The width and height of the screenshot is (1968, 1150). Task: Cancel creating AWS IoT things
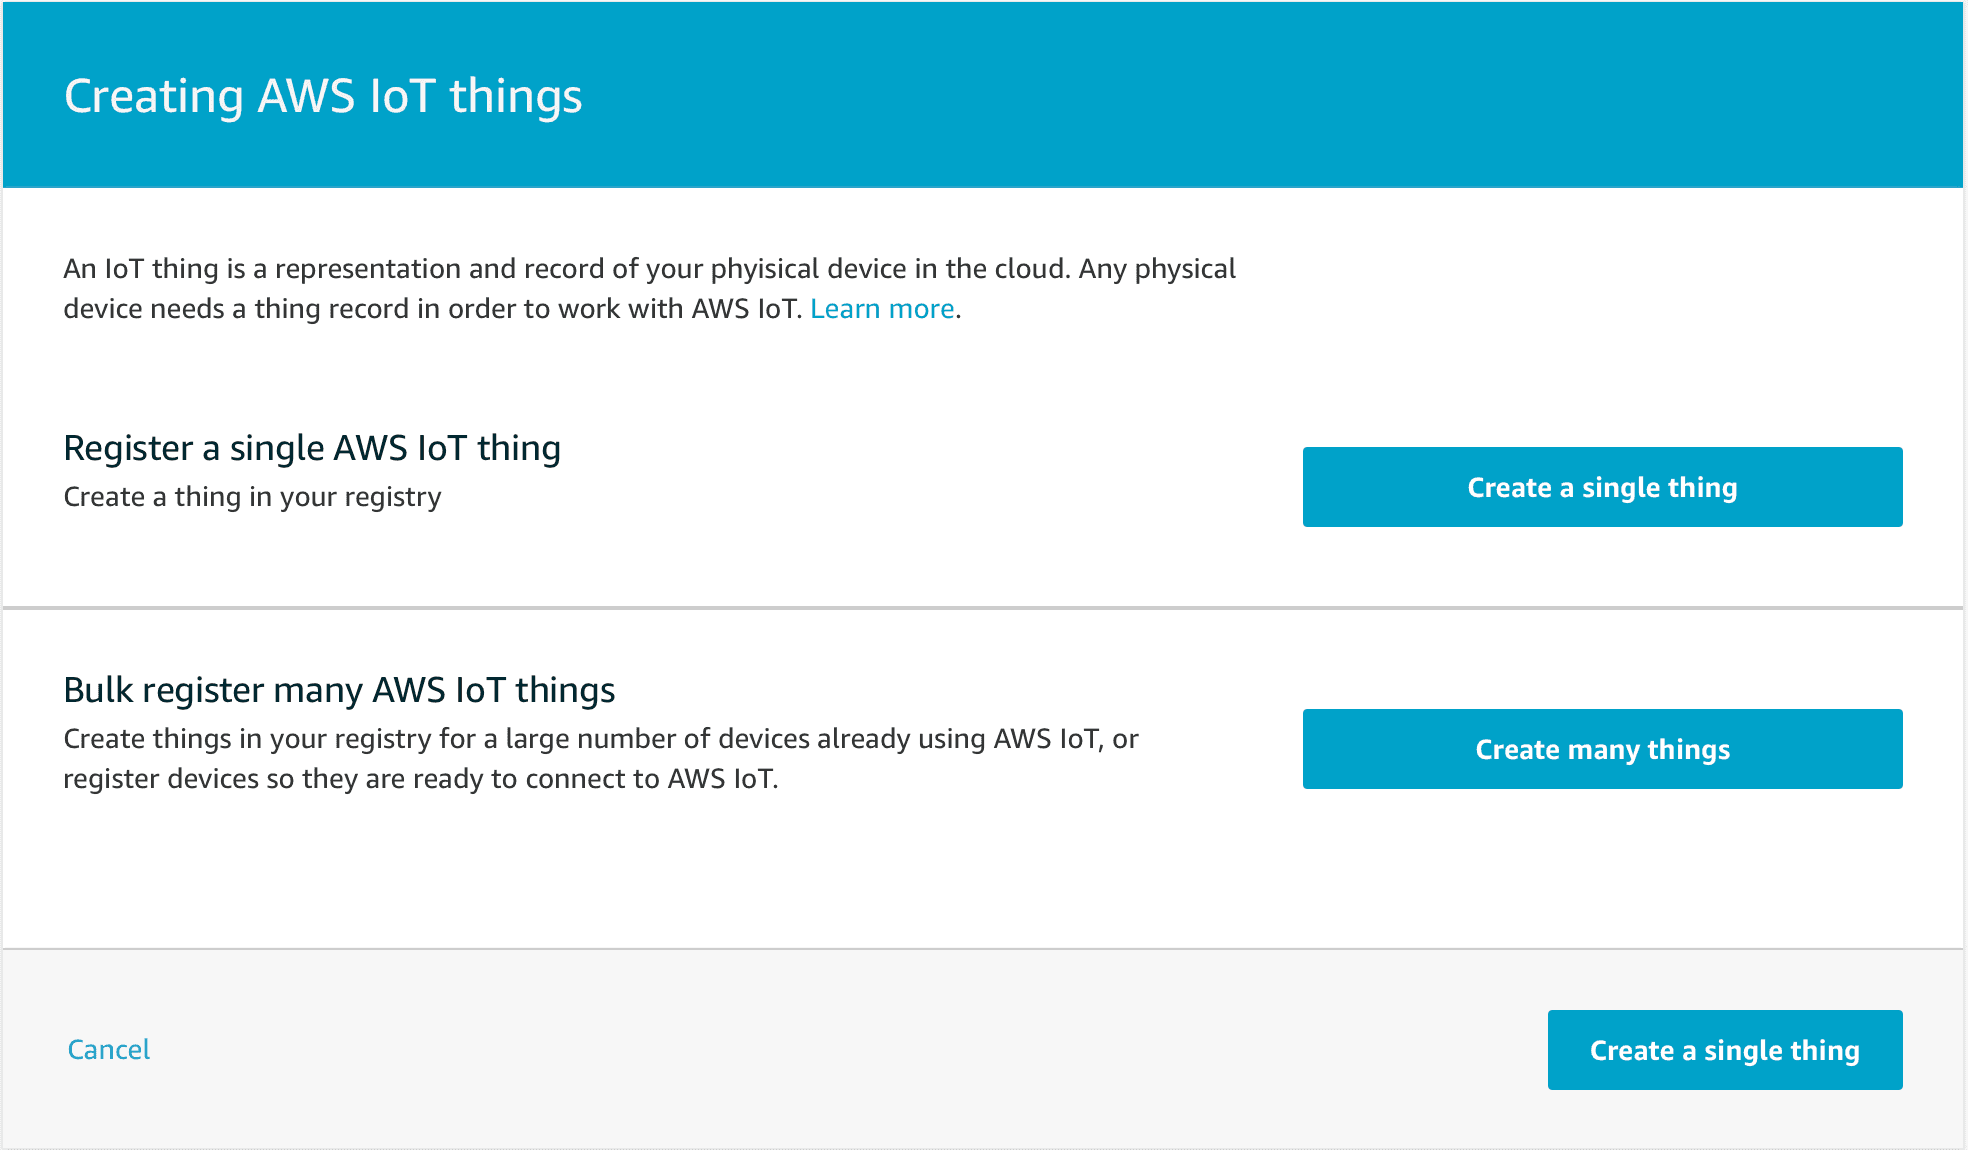tap(108, 1049)
